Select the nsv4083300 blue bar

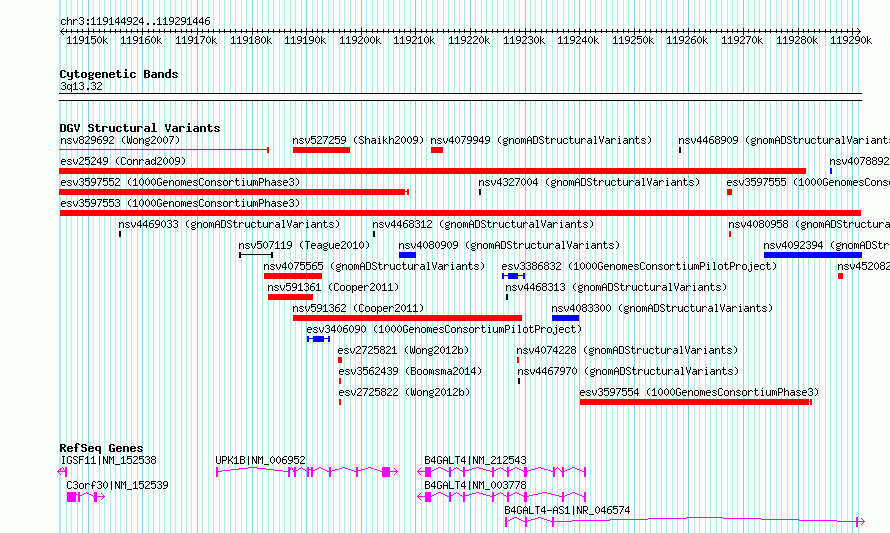coord(565,318)
